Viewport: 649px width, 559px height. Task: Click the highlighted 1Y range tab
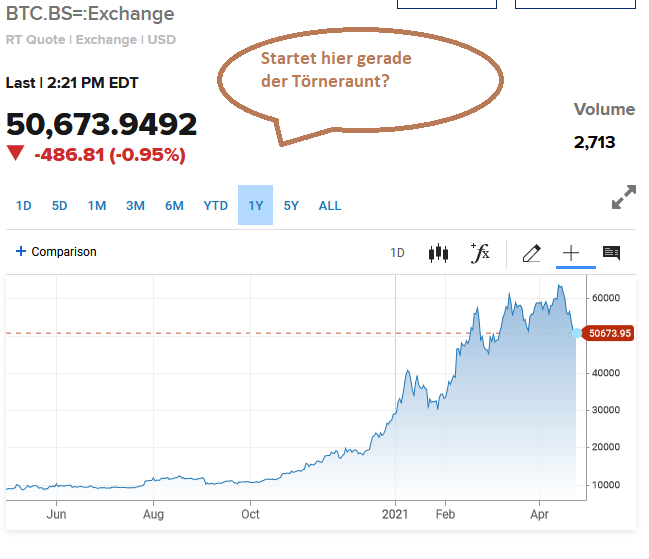click(x=255, y=206)
